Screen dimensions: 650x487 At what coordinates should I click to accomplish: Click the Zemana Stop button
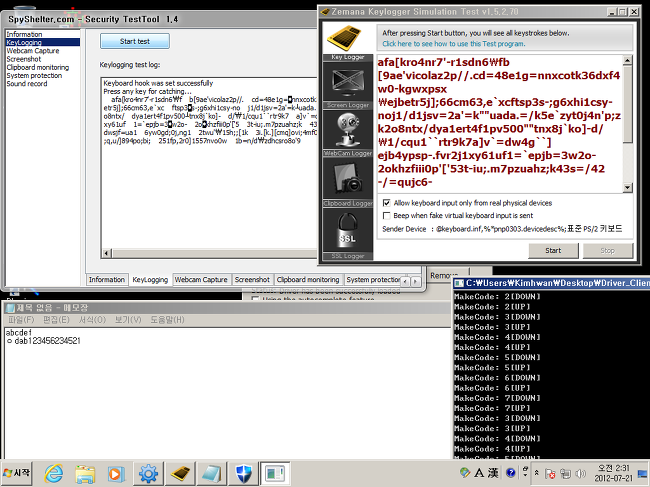607,250
